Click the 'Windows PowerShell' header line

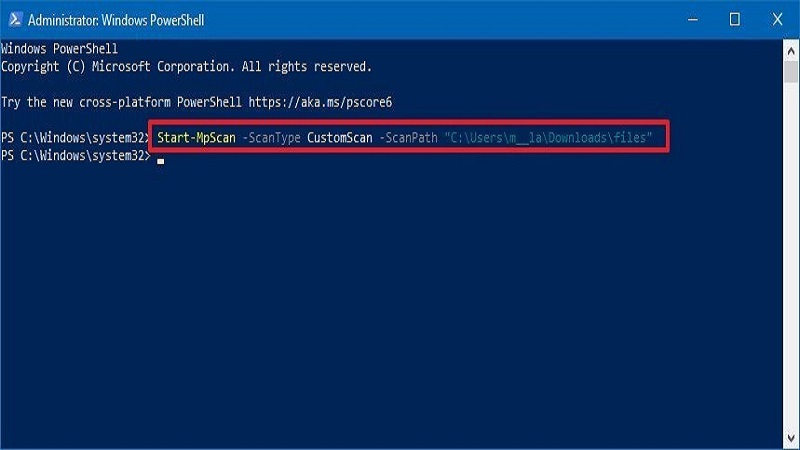[x=60, y=48]
